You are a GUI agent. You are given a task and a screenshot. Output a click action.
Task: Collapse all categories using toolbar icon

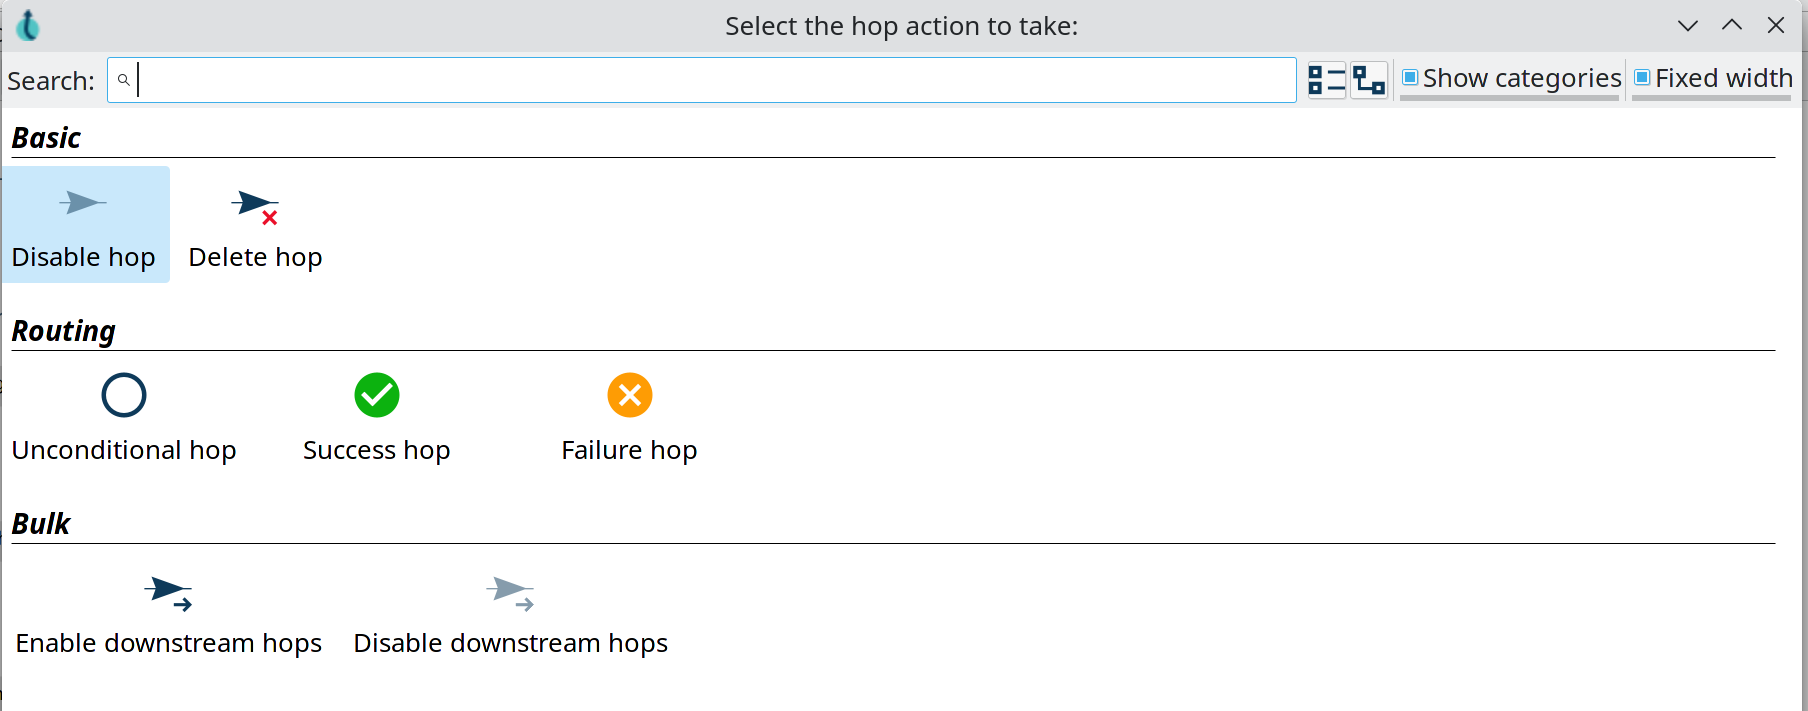point(1327,79)
